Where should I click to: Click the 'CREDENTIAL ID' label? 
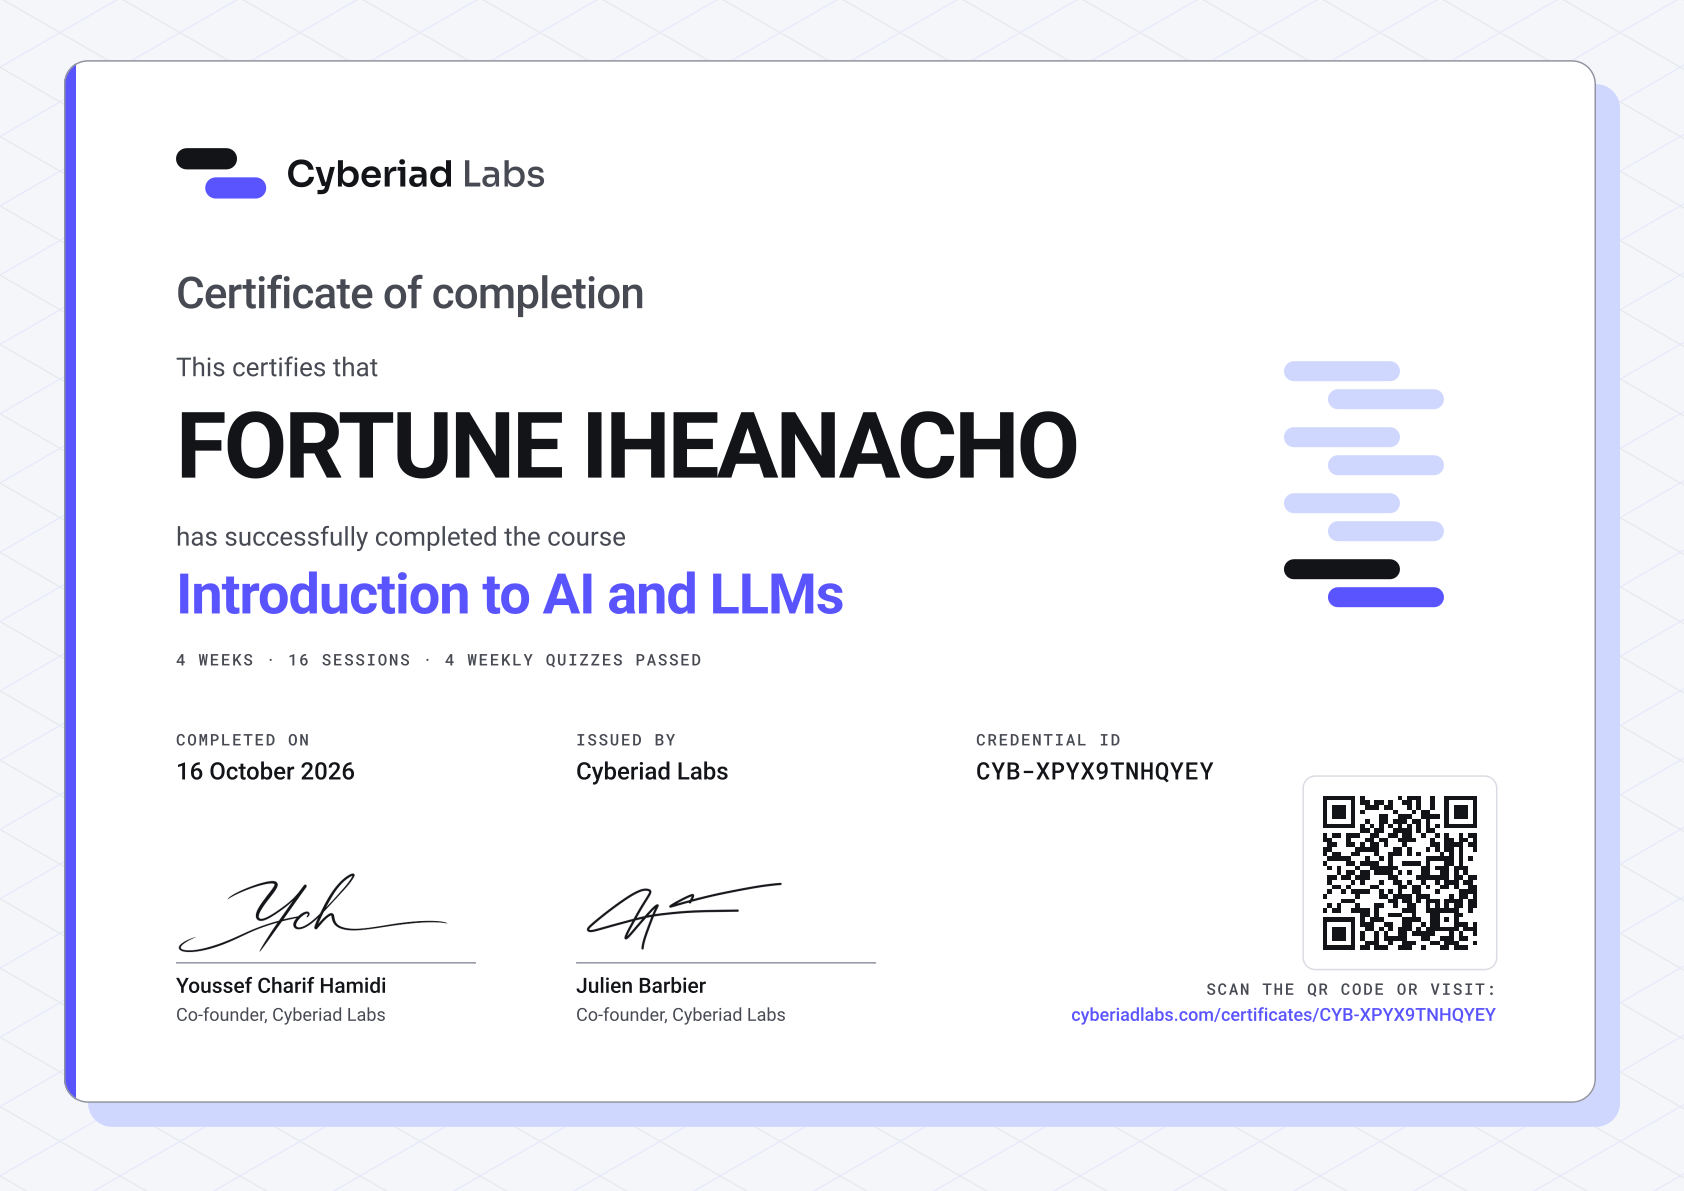point(1048,740)
